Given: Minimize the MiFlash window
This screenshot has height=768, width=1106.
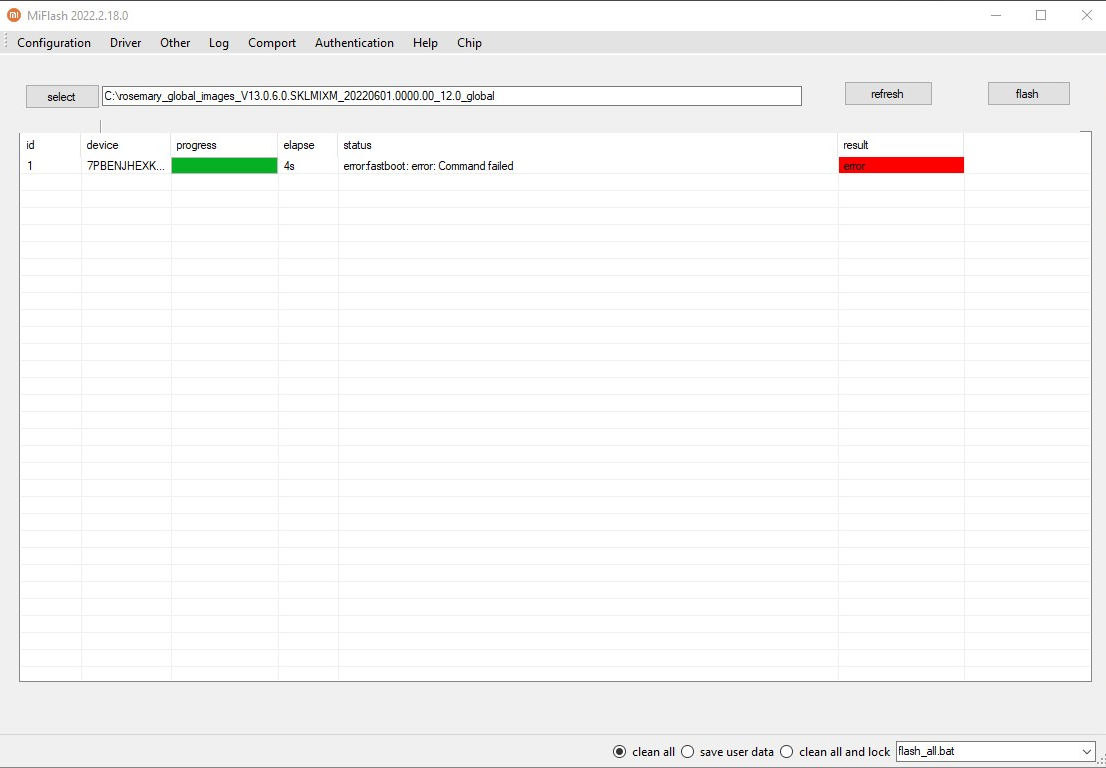Looking at the screenshot, I should 996,15.
